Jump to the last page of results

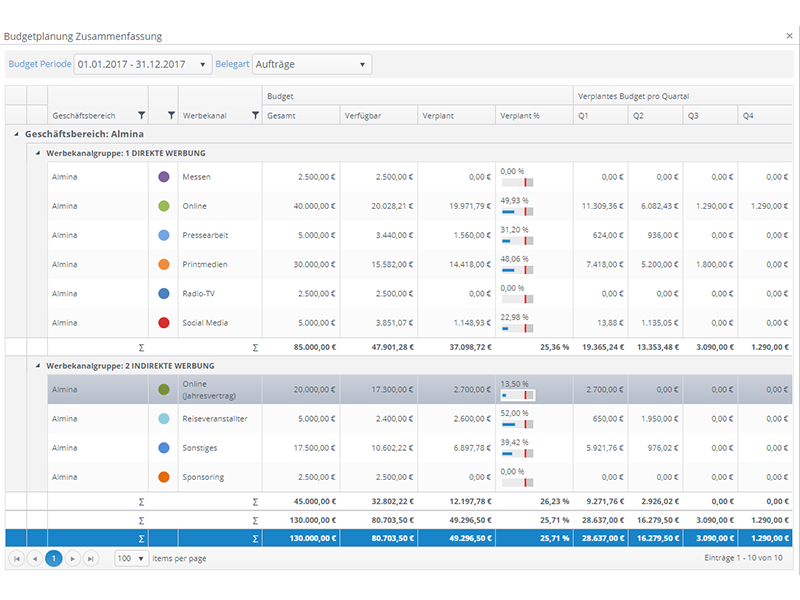coord(91,559)
